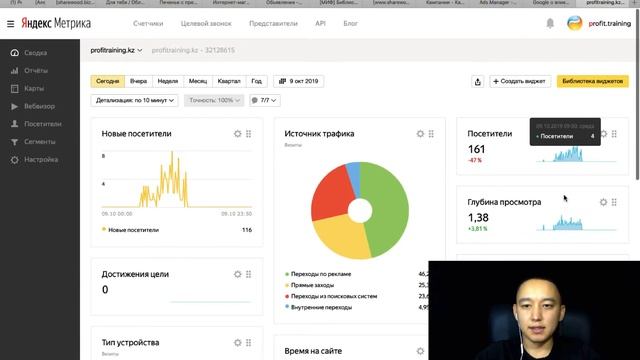Expand the 7/7 annotations dropdown
Viewport: 640px width, 360px height.
(264, 100)
